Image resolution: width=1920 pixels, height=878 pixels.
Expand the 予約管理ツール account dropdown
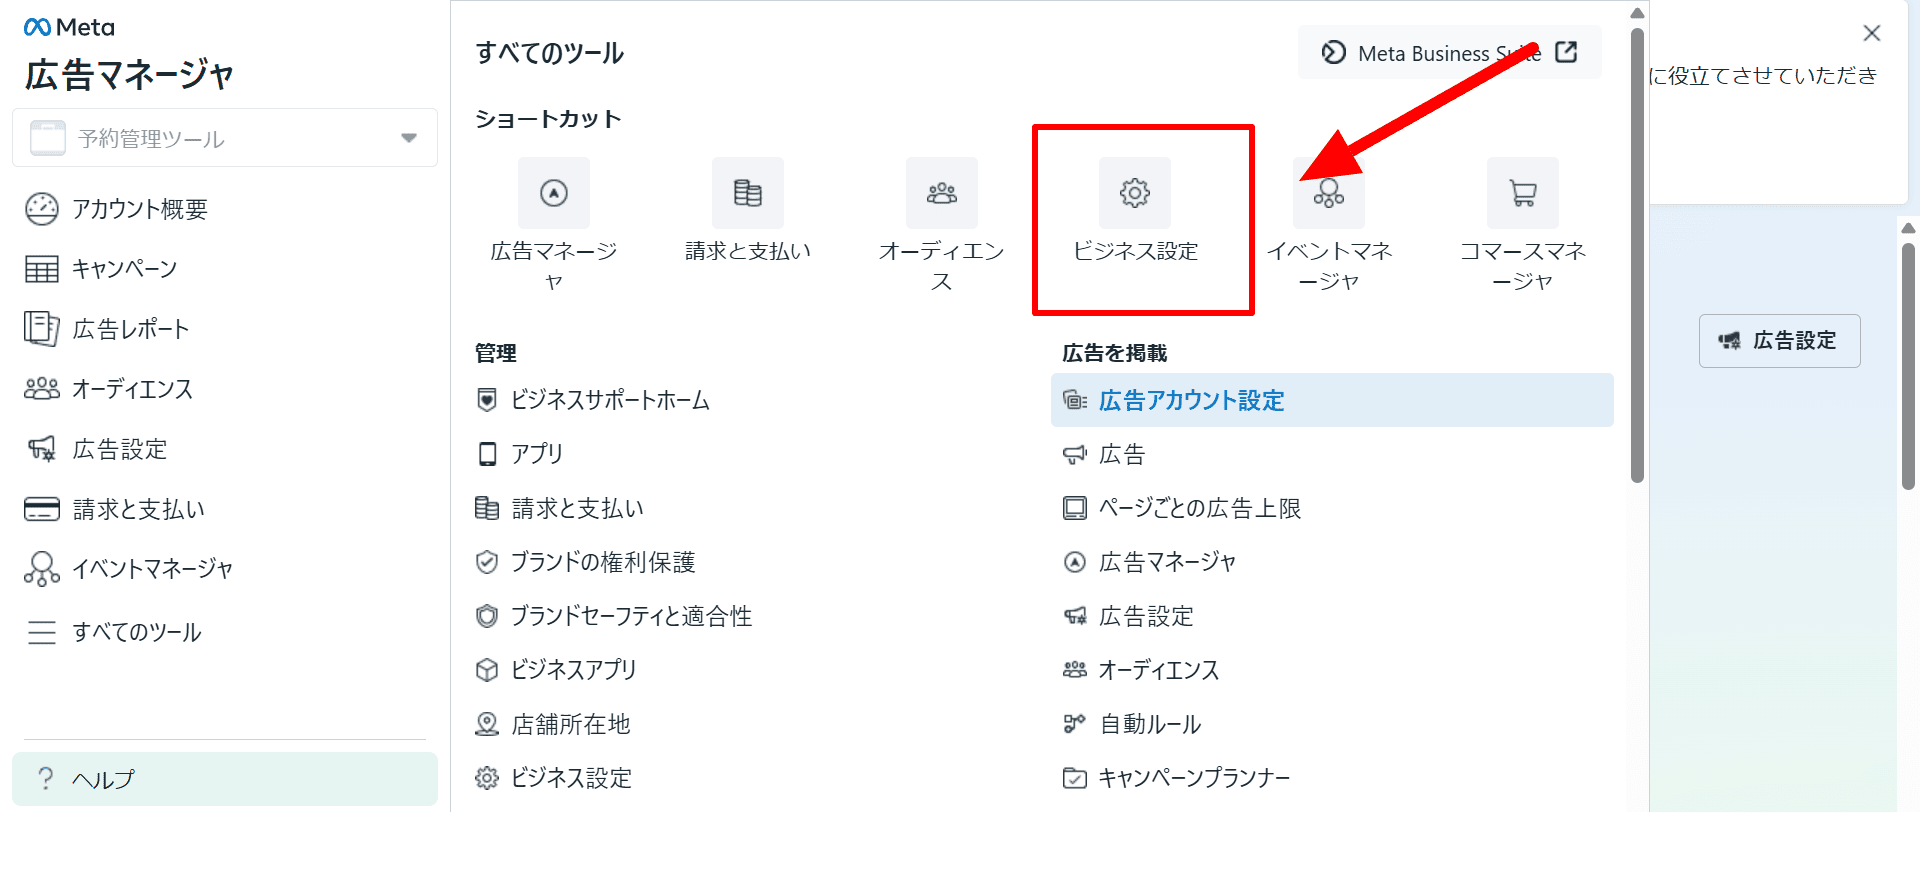pyautogui.click(x=225, y=138)
